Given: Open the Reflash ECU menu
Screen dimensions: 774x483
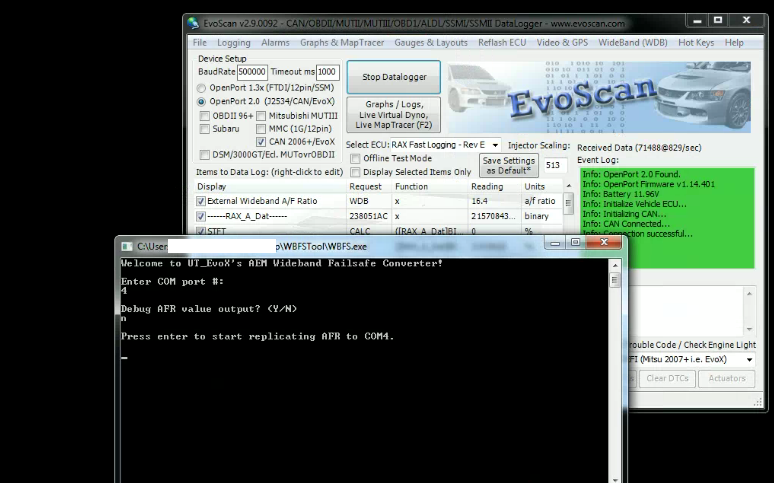Looking at the screenshot, I should (502, 42).
